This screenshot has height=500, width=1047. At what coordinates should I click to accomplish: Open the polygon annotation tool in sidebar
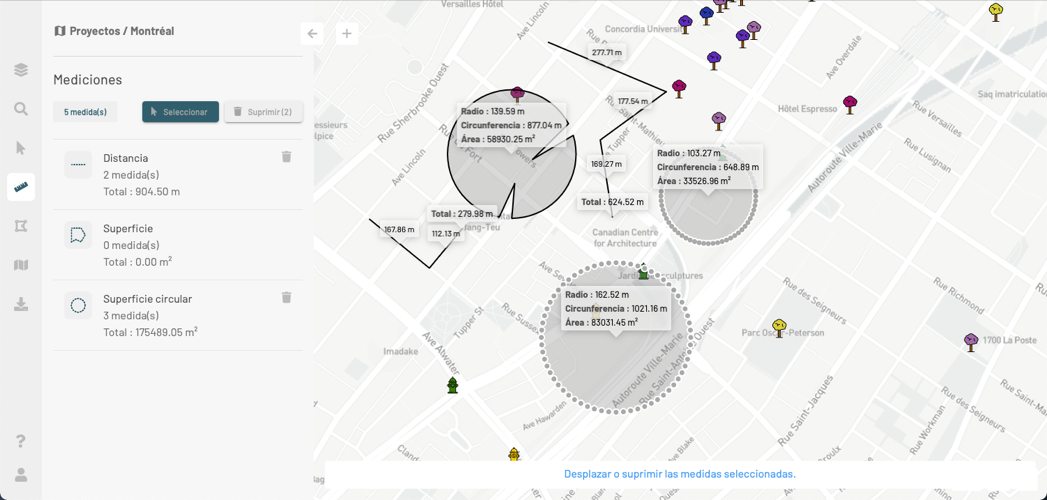[x=21, y=226]
